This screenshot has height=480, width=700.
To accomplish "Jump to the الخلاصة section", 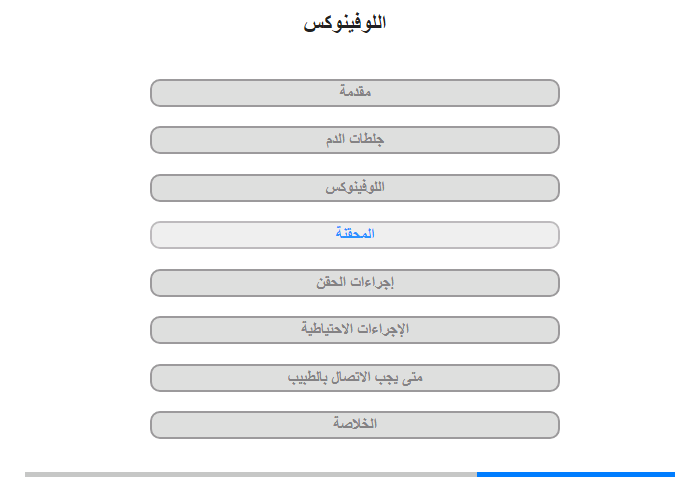I will click(355, 424).
